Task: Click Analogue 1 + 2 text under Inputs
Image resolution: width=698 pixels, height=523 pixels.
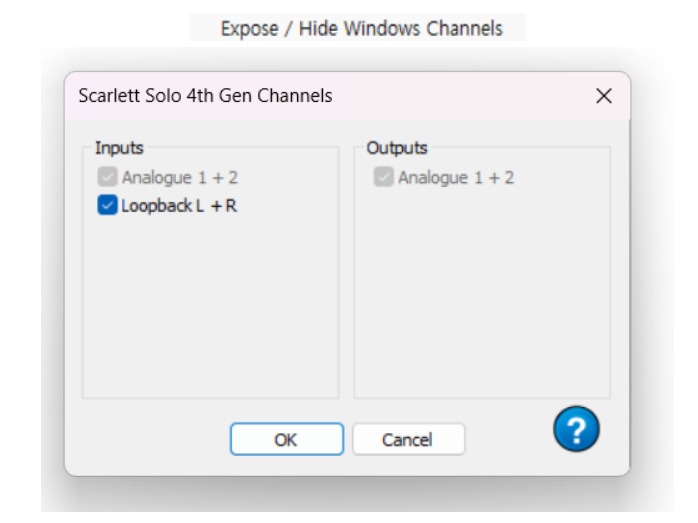Action: [x=180, y=178]
